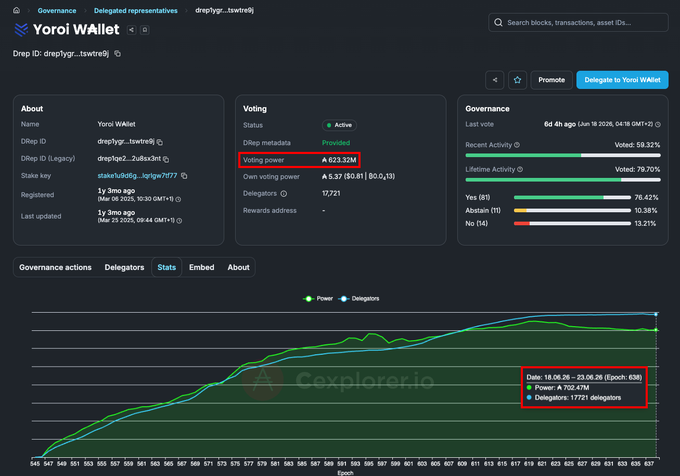
Task: Focus the search blocks, transactions input
Action: point(578,23)
